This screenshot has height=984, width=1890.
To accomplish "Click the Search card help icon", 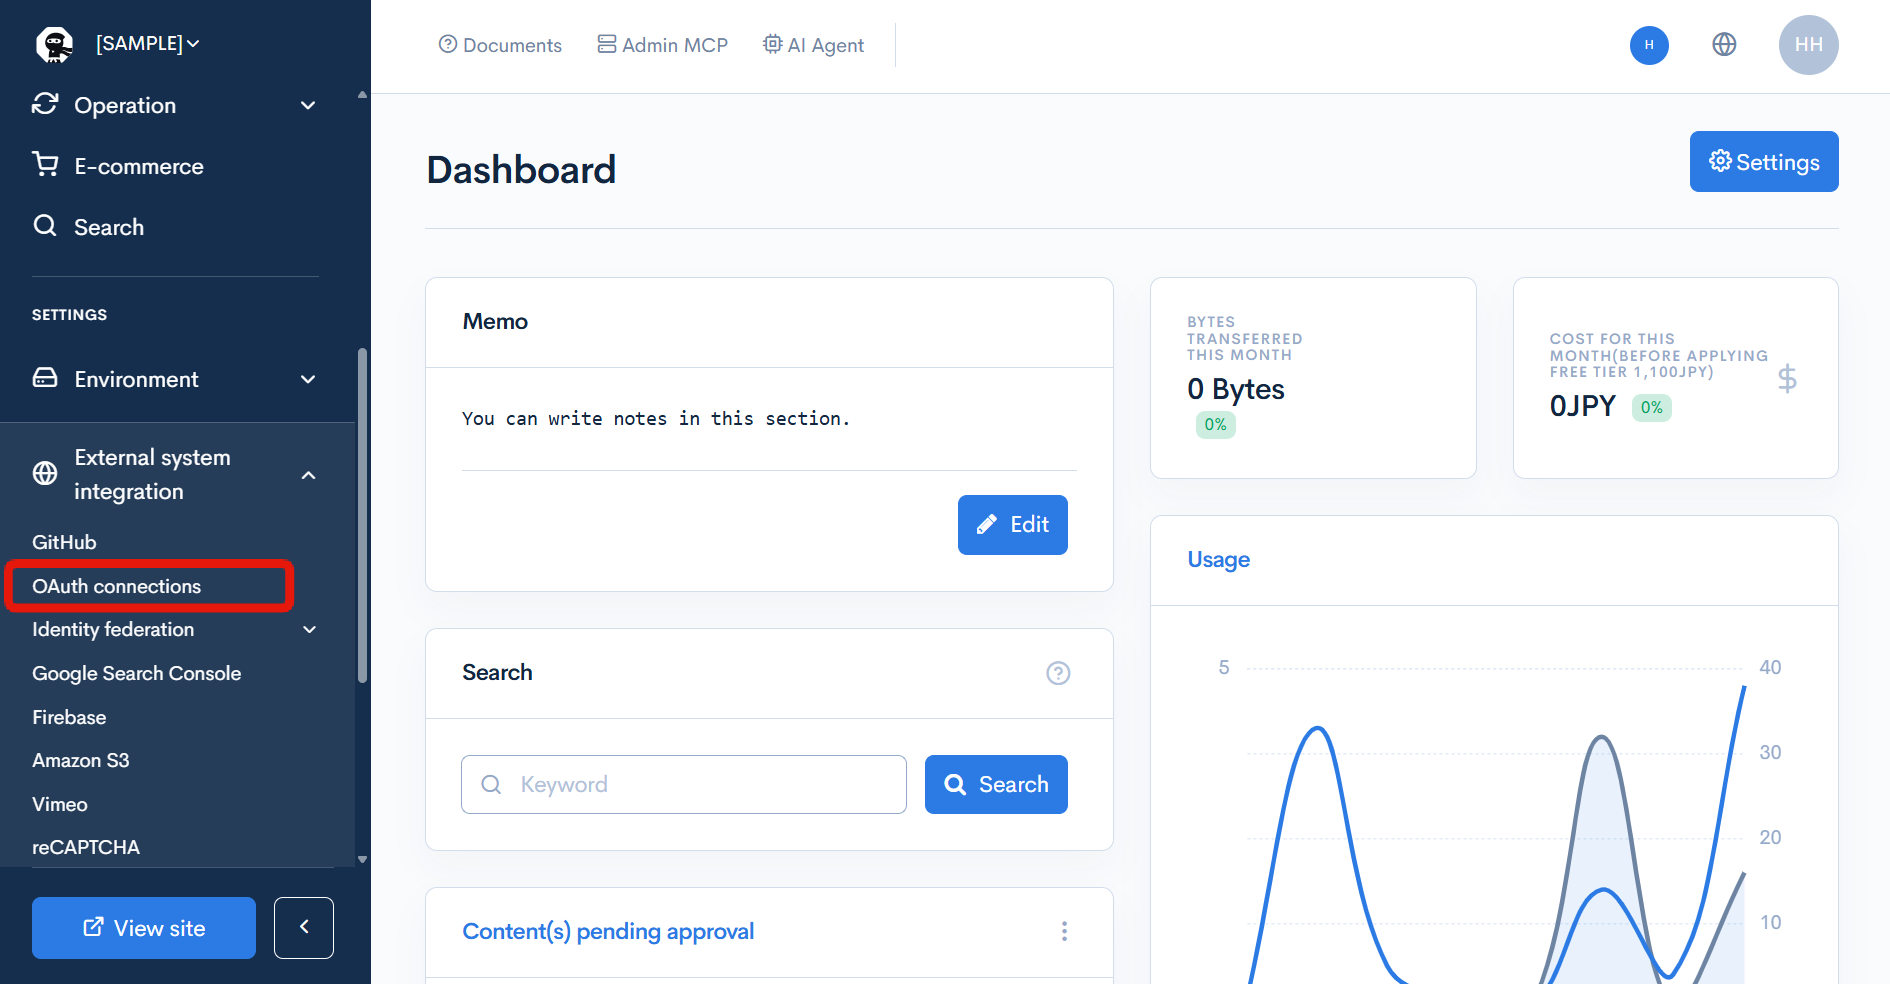I will pyautogui.click(x=1058, y=673).
